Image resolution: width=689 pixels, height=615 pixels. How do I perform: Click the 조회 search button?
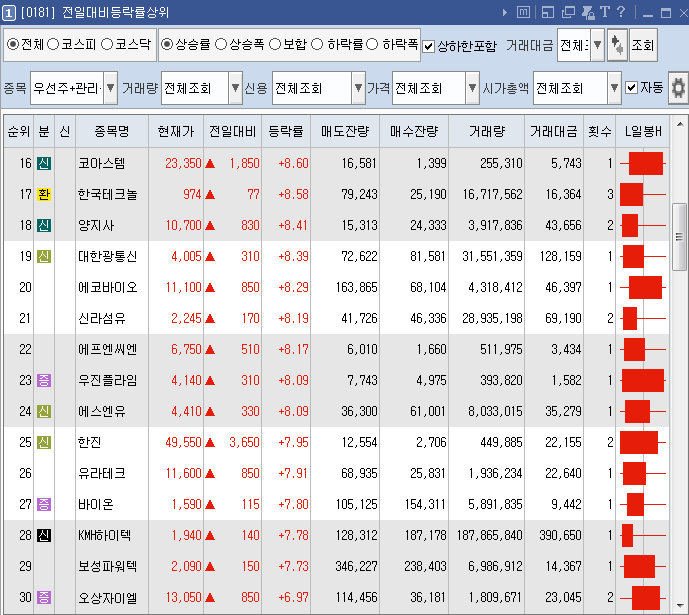pos(643,45)
